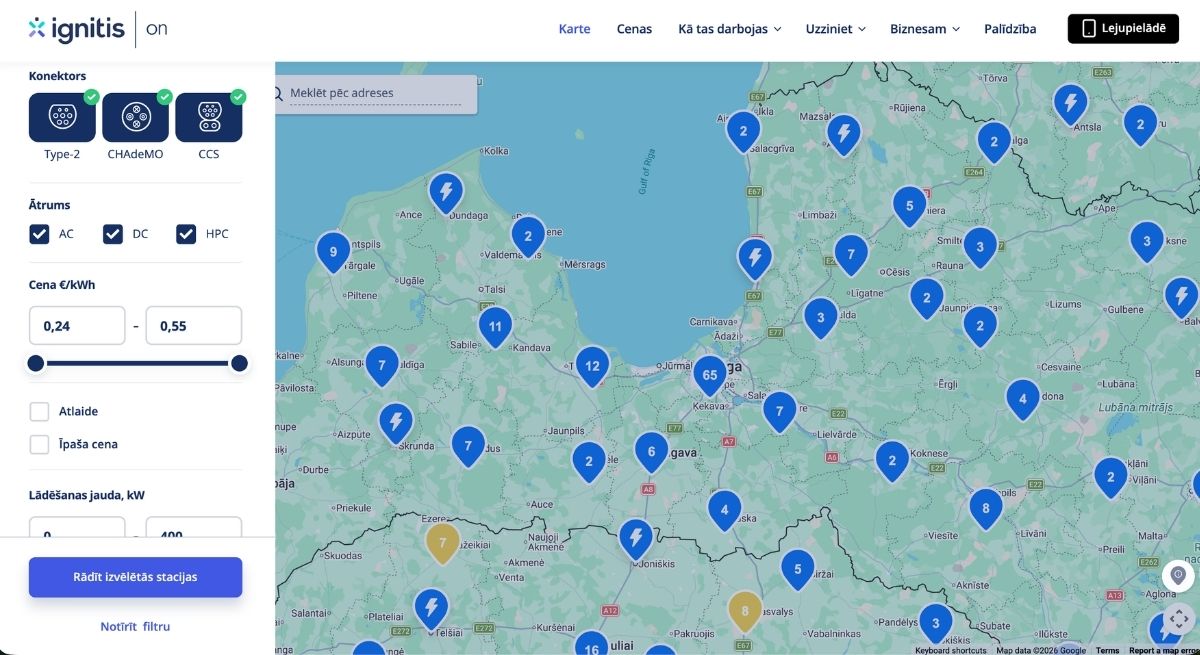Open the cluster marker showing 9 near Ventspils
Viewport: 1200px width, 655px height.
coord(333,254)
